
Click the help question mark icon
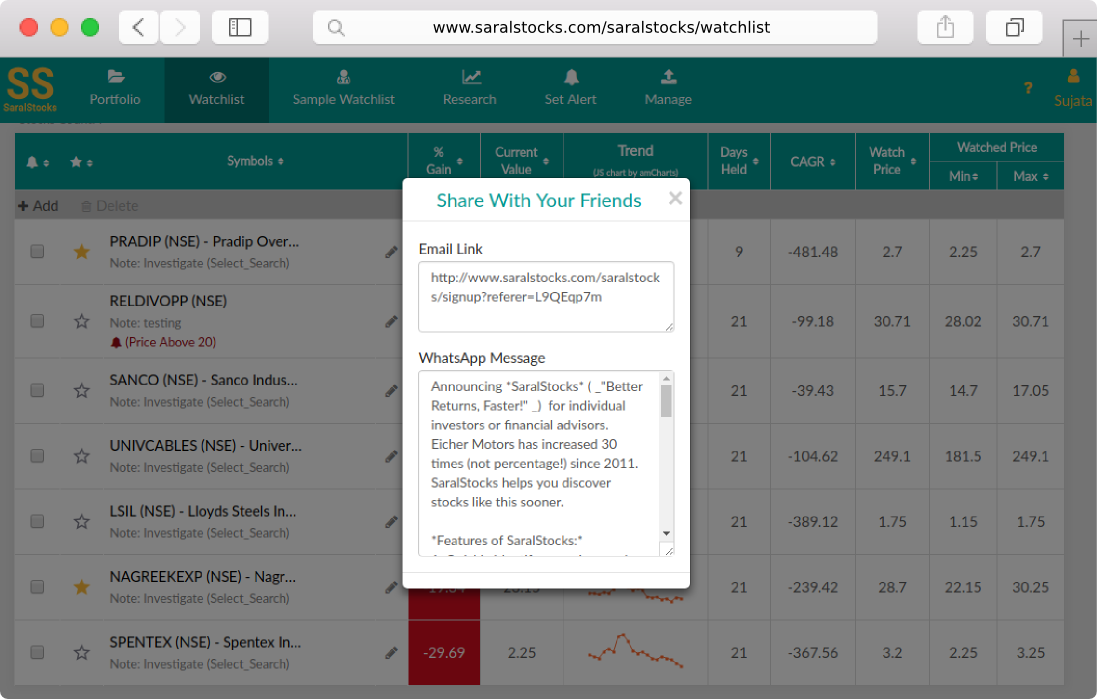1028,88
